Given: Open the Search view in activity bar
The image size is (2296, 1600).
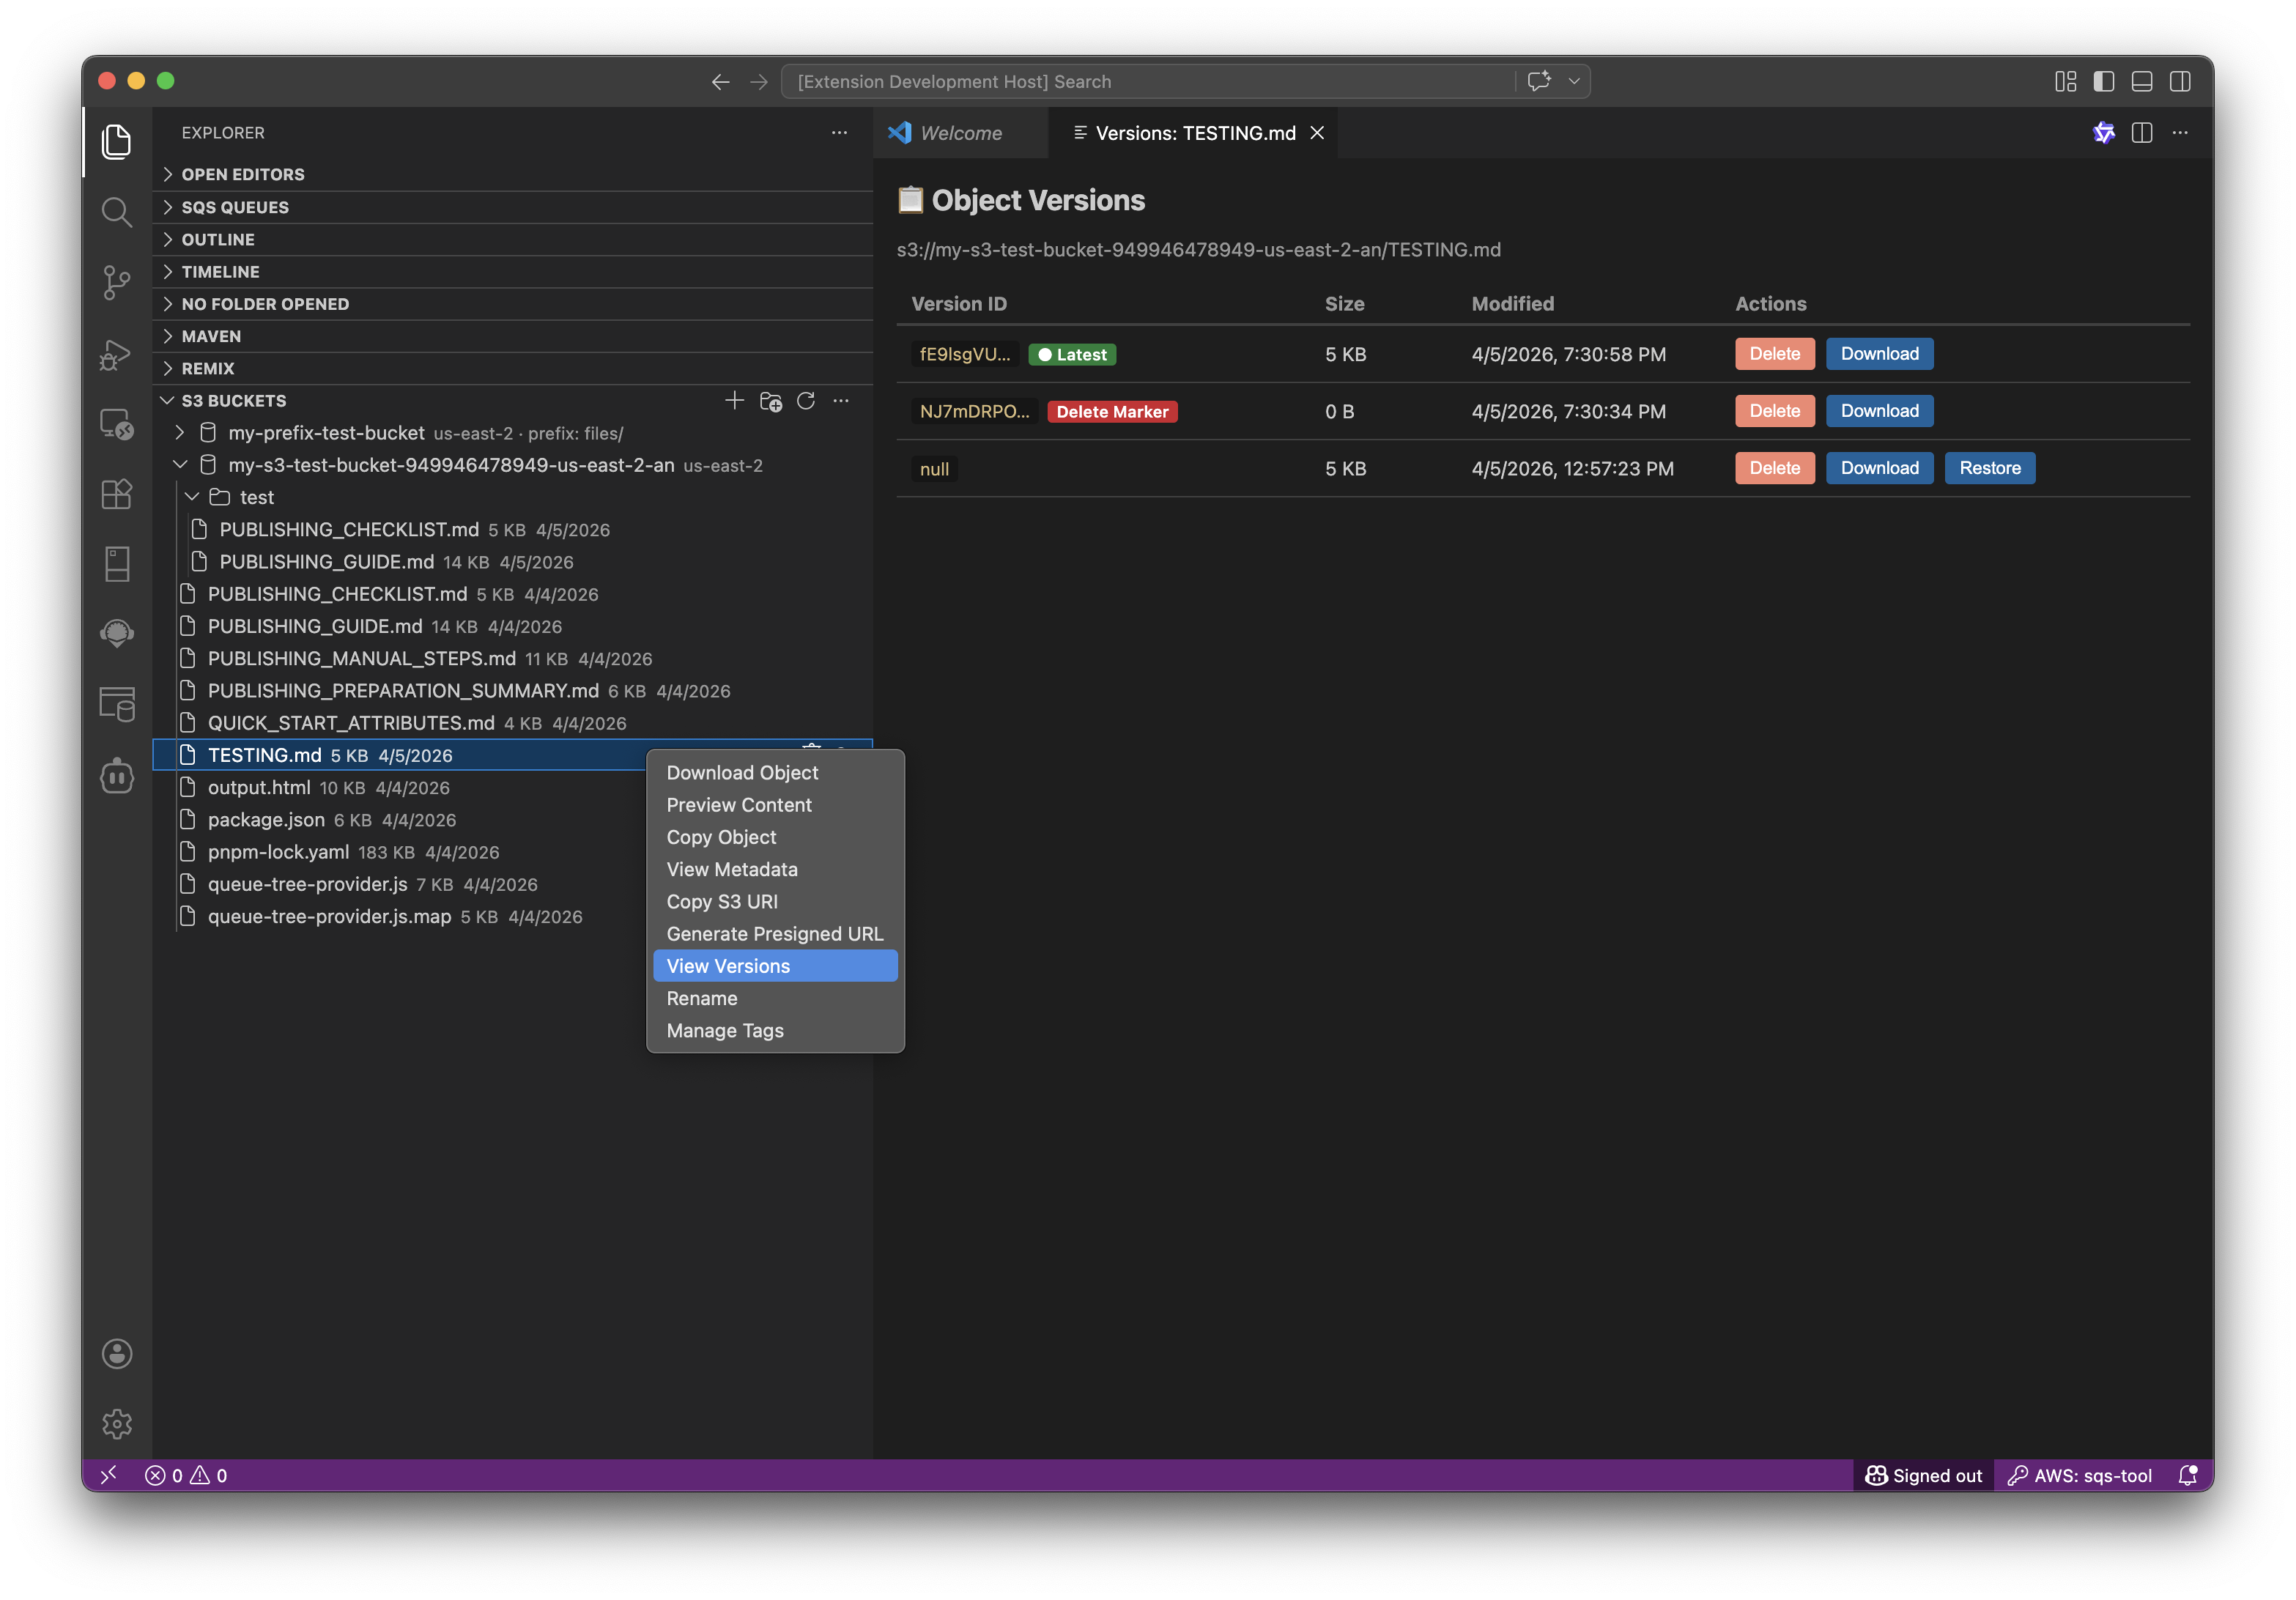Looking at the screenshot, I should coord(117,212).
